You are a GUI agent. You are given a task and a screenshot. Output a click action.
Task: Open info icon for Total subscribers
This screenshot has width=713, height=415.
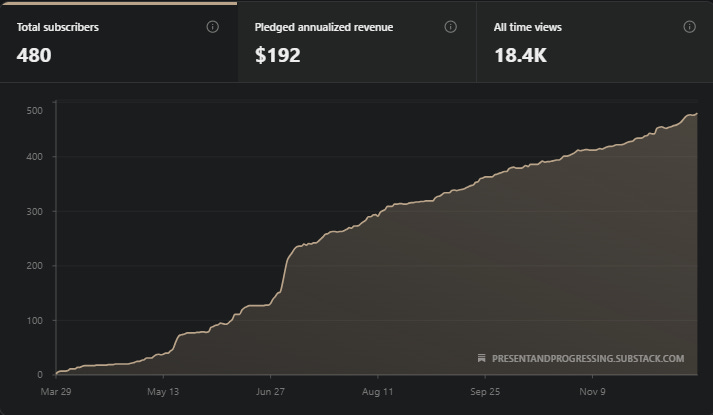212,27
